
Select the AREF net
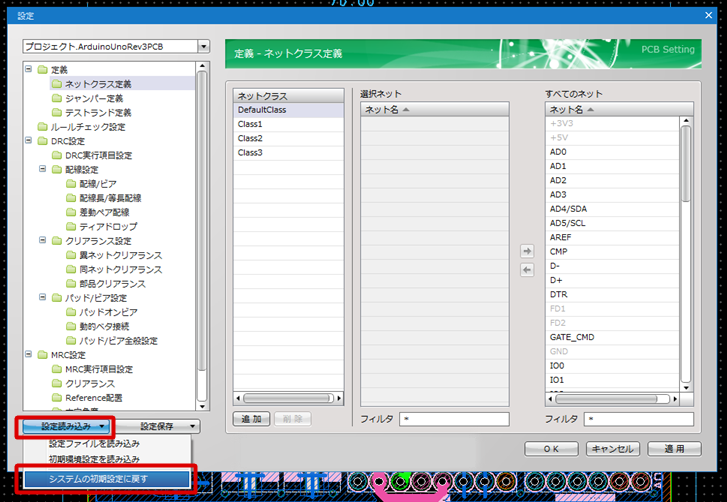pos(612,237)
